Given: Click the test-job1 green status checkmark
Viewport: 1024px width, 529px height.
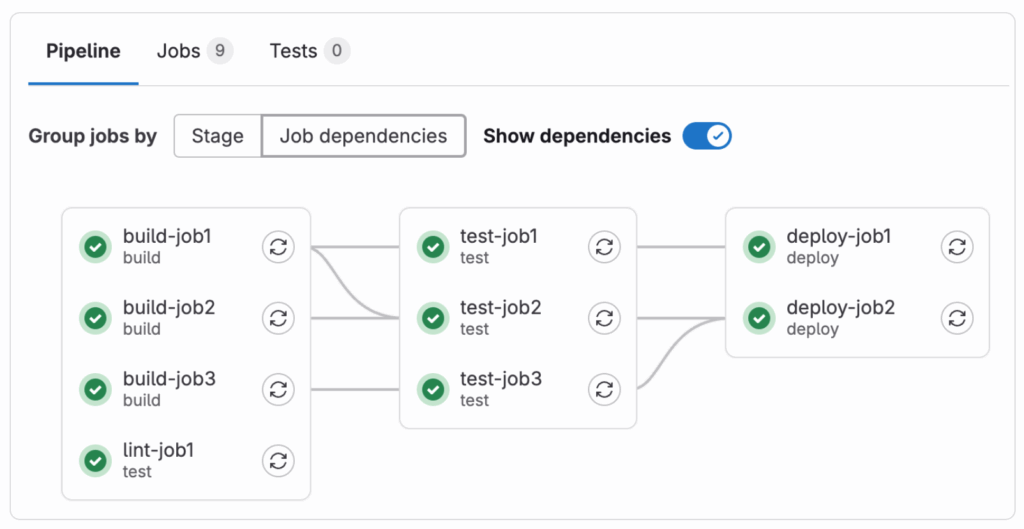Looking at the screenshot, I should point(433,247).
